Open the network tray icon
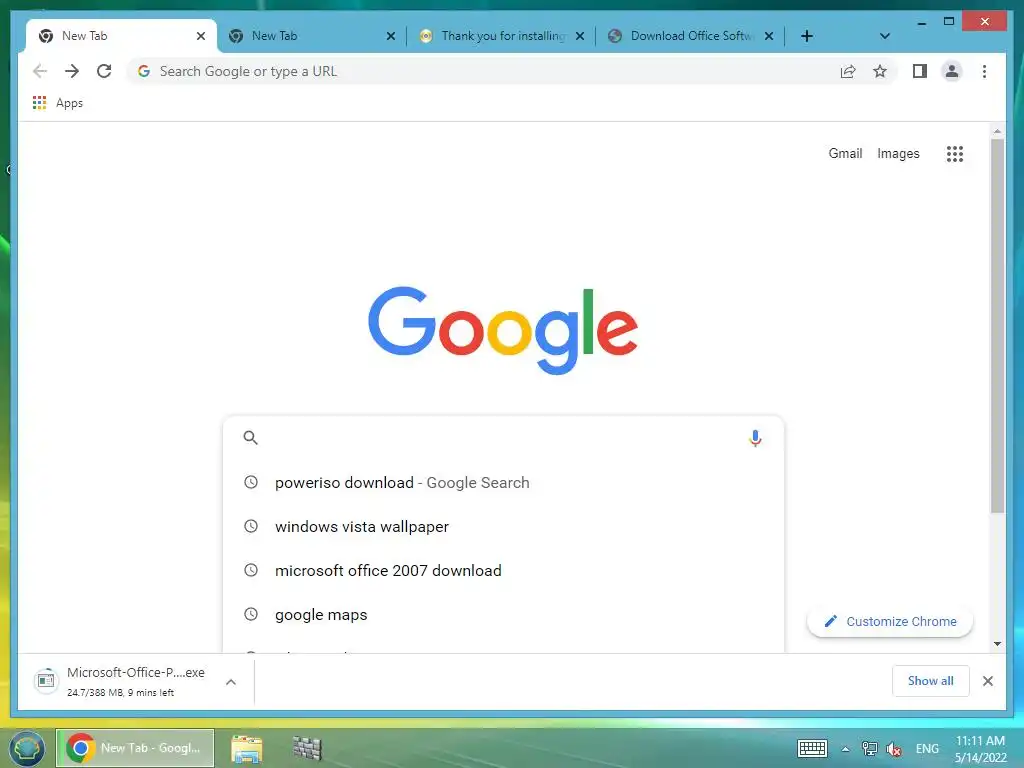 tap(869, 749)
